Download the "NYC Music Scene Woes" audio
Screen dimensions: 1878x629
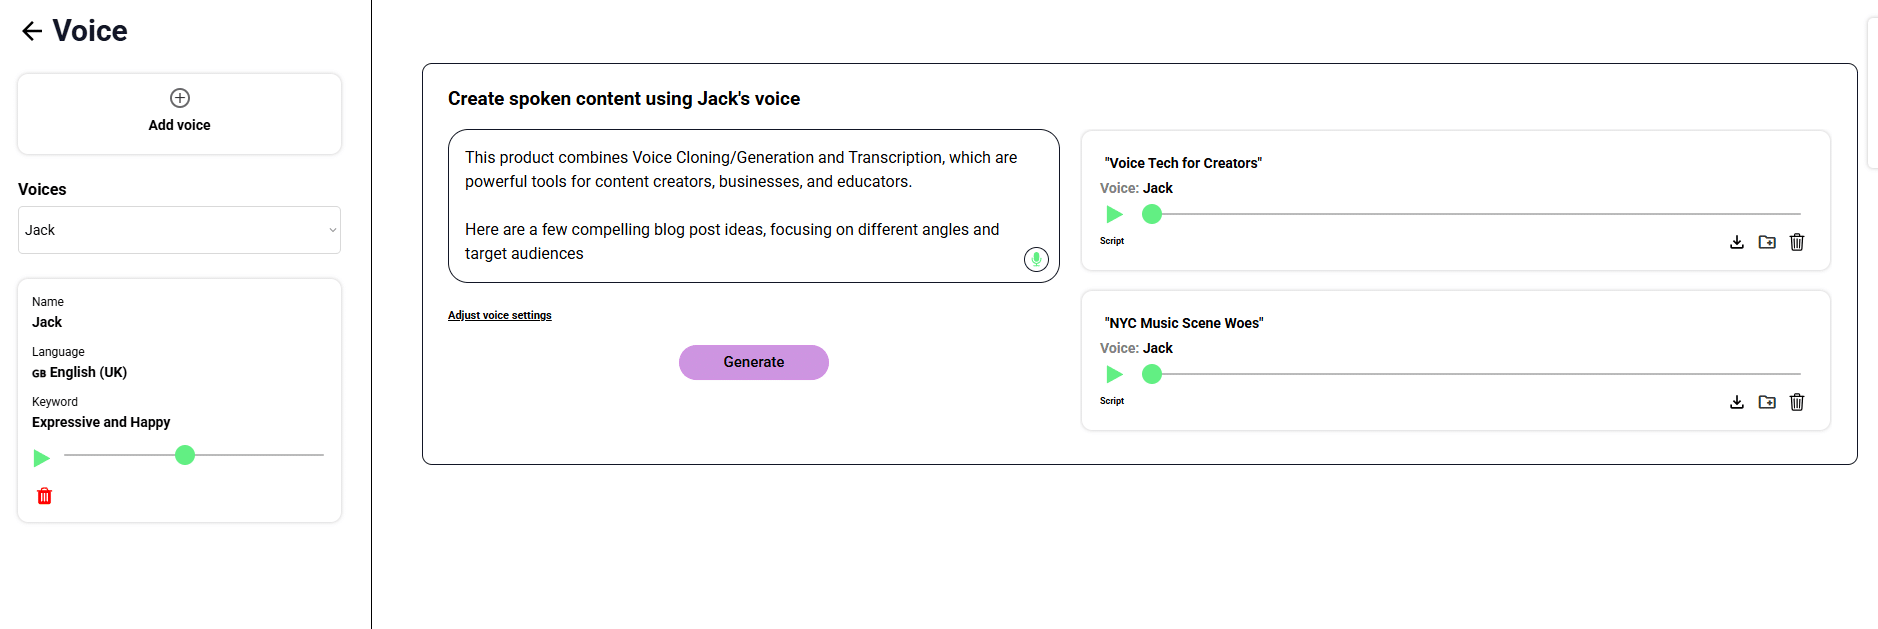point(1737,402)
